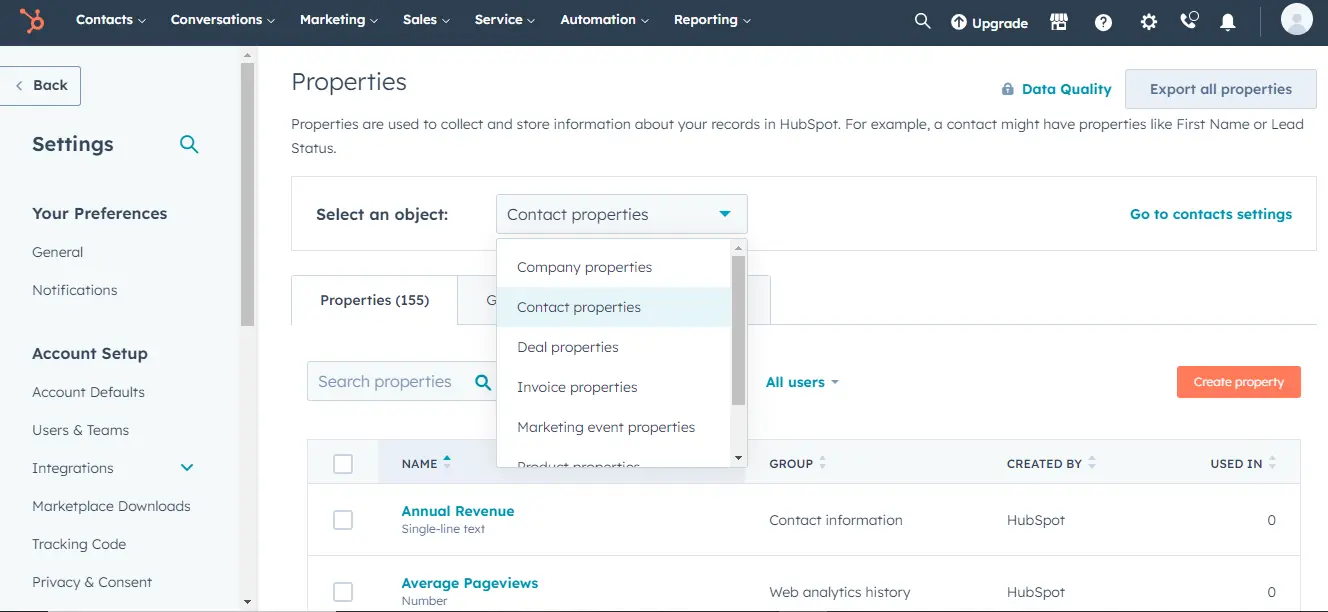Open the Average Pageviews property link
This screenshot has height=612, width=1328.
coord(470,583)
